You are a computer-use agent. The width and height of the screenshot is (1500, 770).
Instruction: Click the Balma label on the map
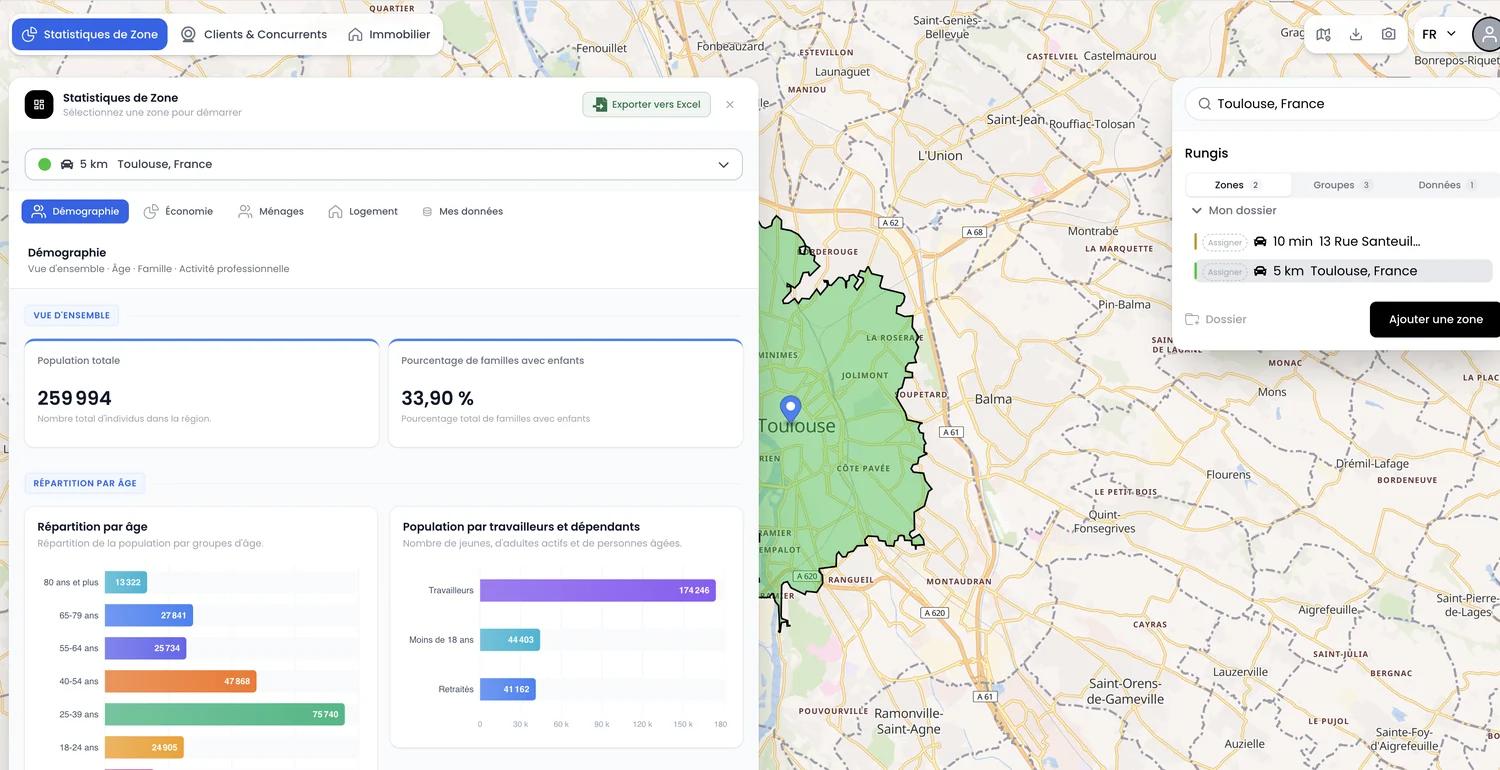tap(993, 399)
